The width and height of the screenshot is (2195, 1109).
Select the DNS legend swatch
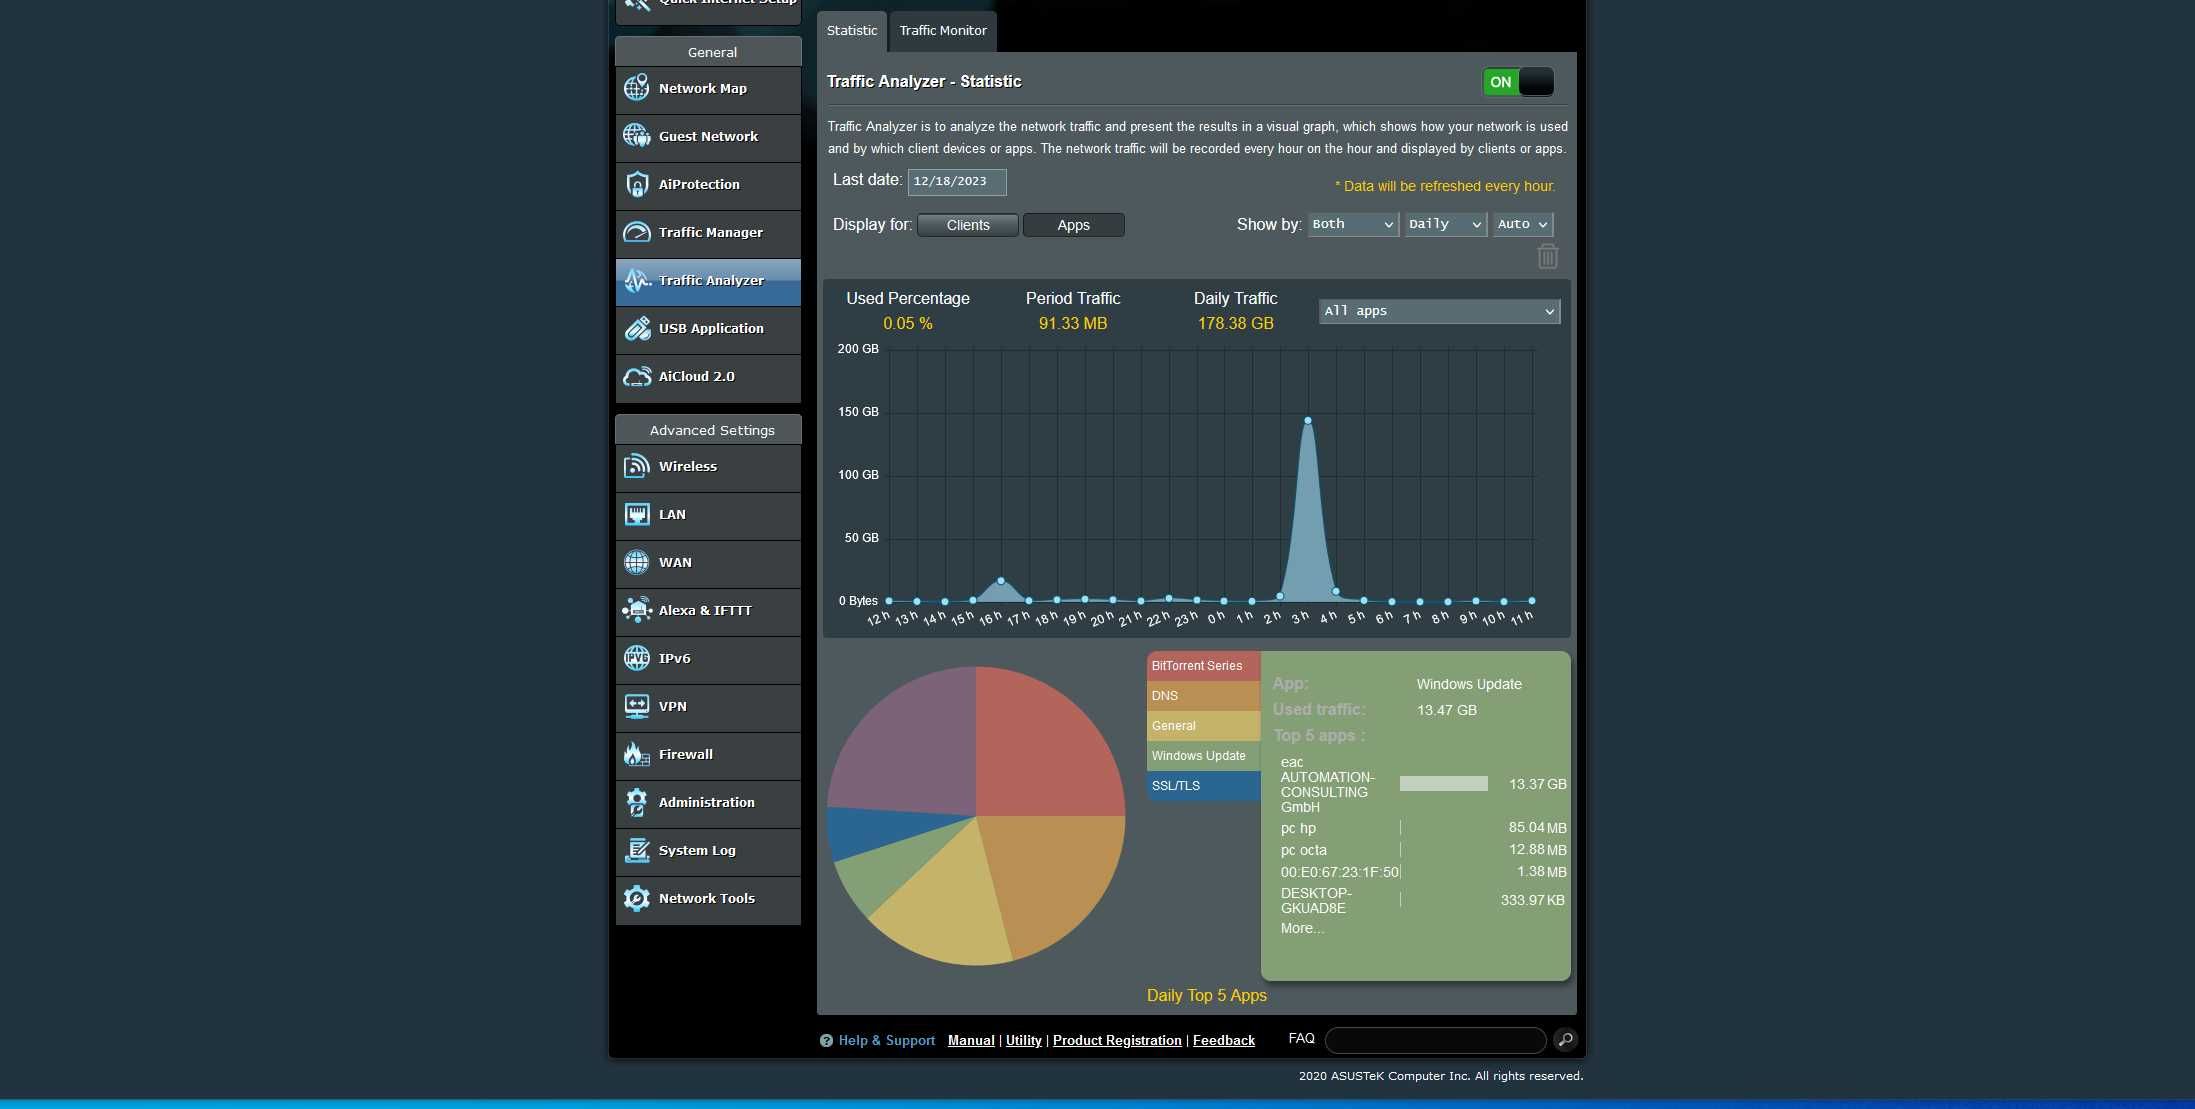click(1203, 696)
